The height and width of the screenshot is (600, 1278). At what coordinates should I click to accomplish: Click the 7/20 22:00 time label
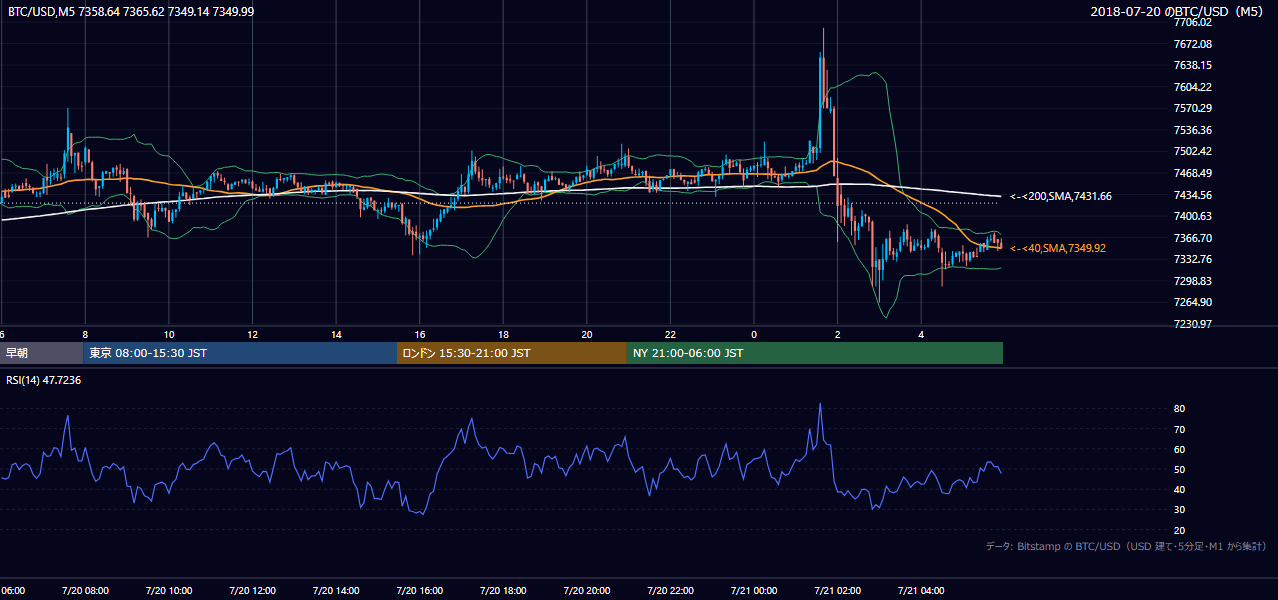click(670, 591)
